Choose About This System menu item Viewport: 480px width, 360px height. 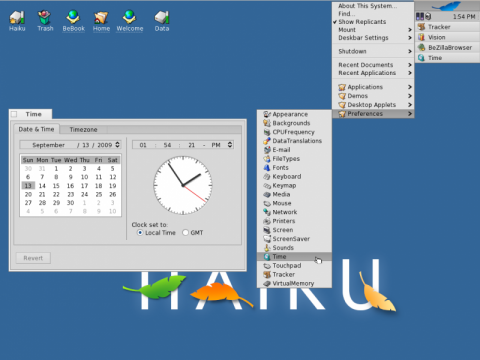(373, 6)
